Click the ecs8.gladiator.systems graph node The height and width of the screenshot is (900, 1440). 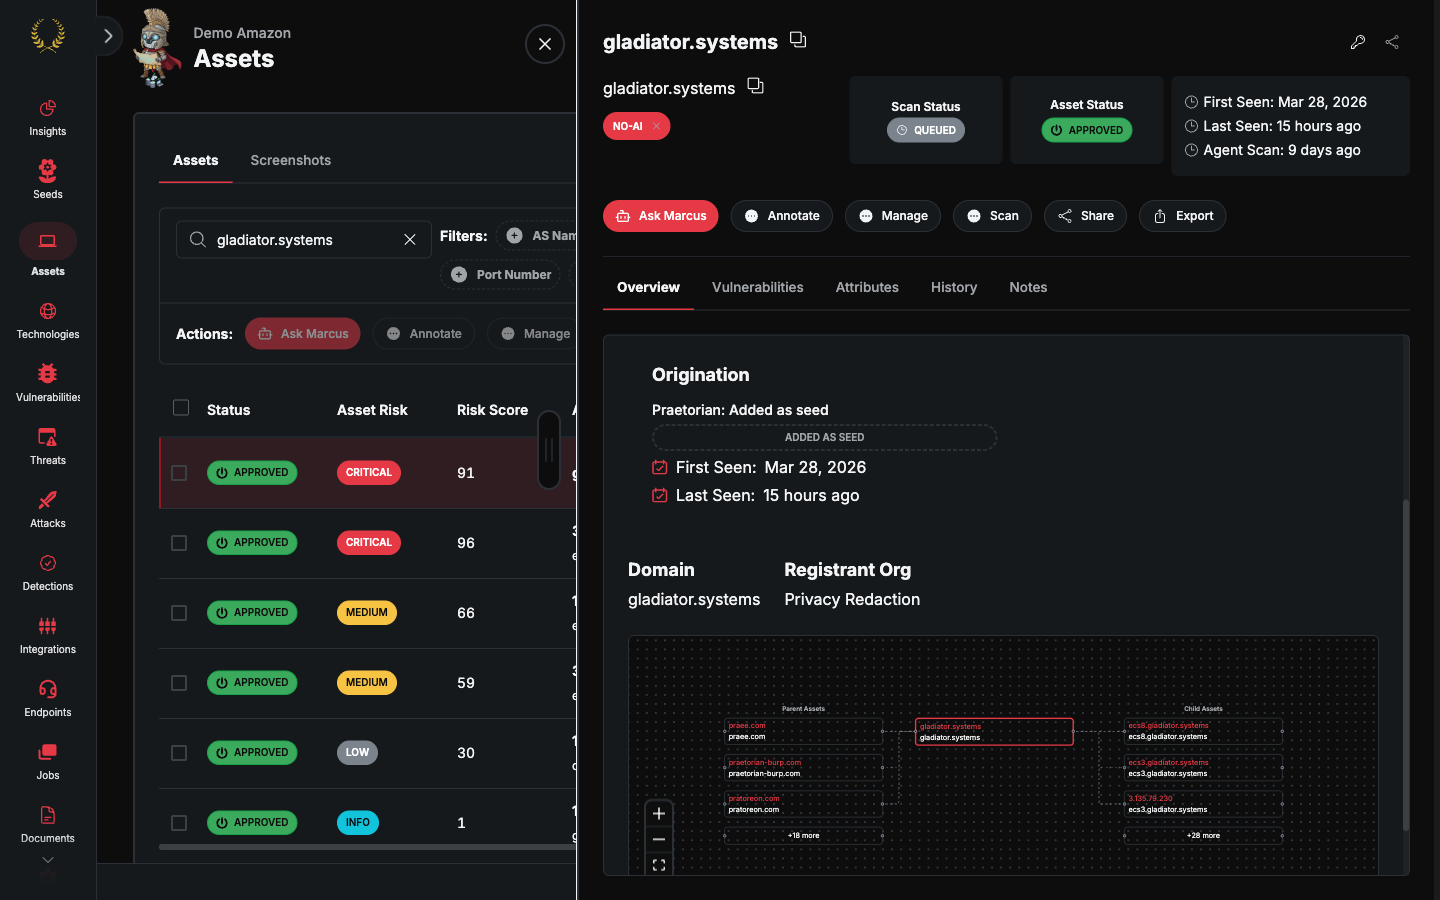click(x=1203, y=731)
